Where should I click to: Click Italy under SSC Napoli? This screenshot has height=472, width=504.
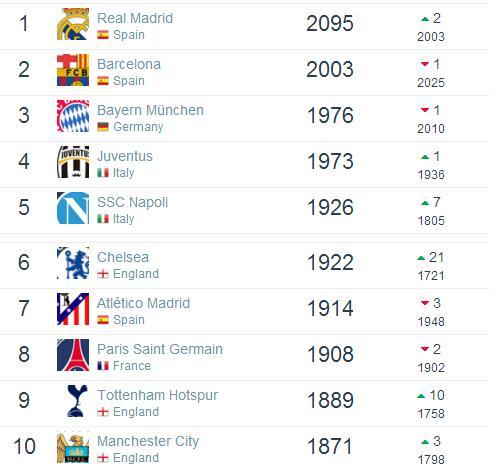[124, 219]
